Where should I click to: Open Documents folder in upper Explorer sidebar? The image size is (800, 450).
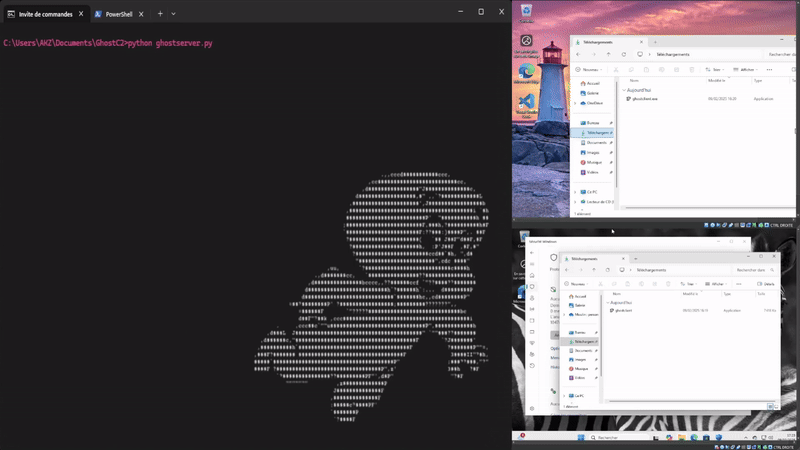(594, 142)
